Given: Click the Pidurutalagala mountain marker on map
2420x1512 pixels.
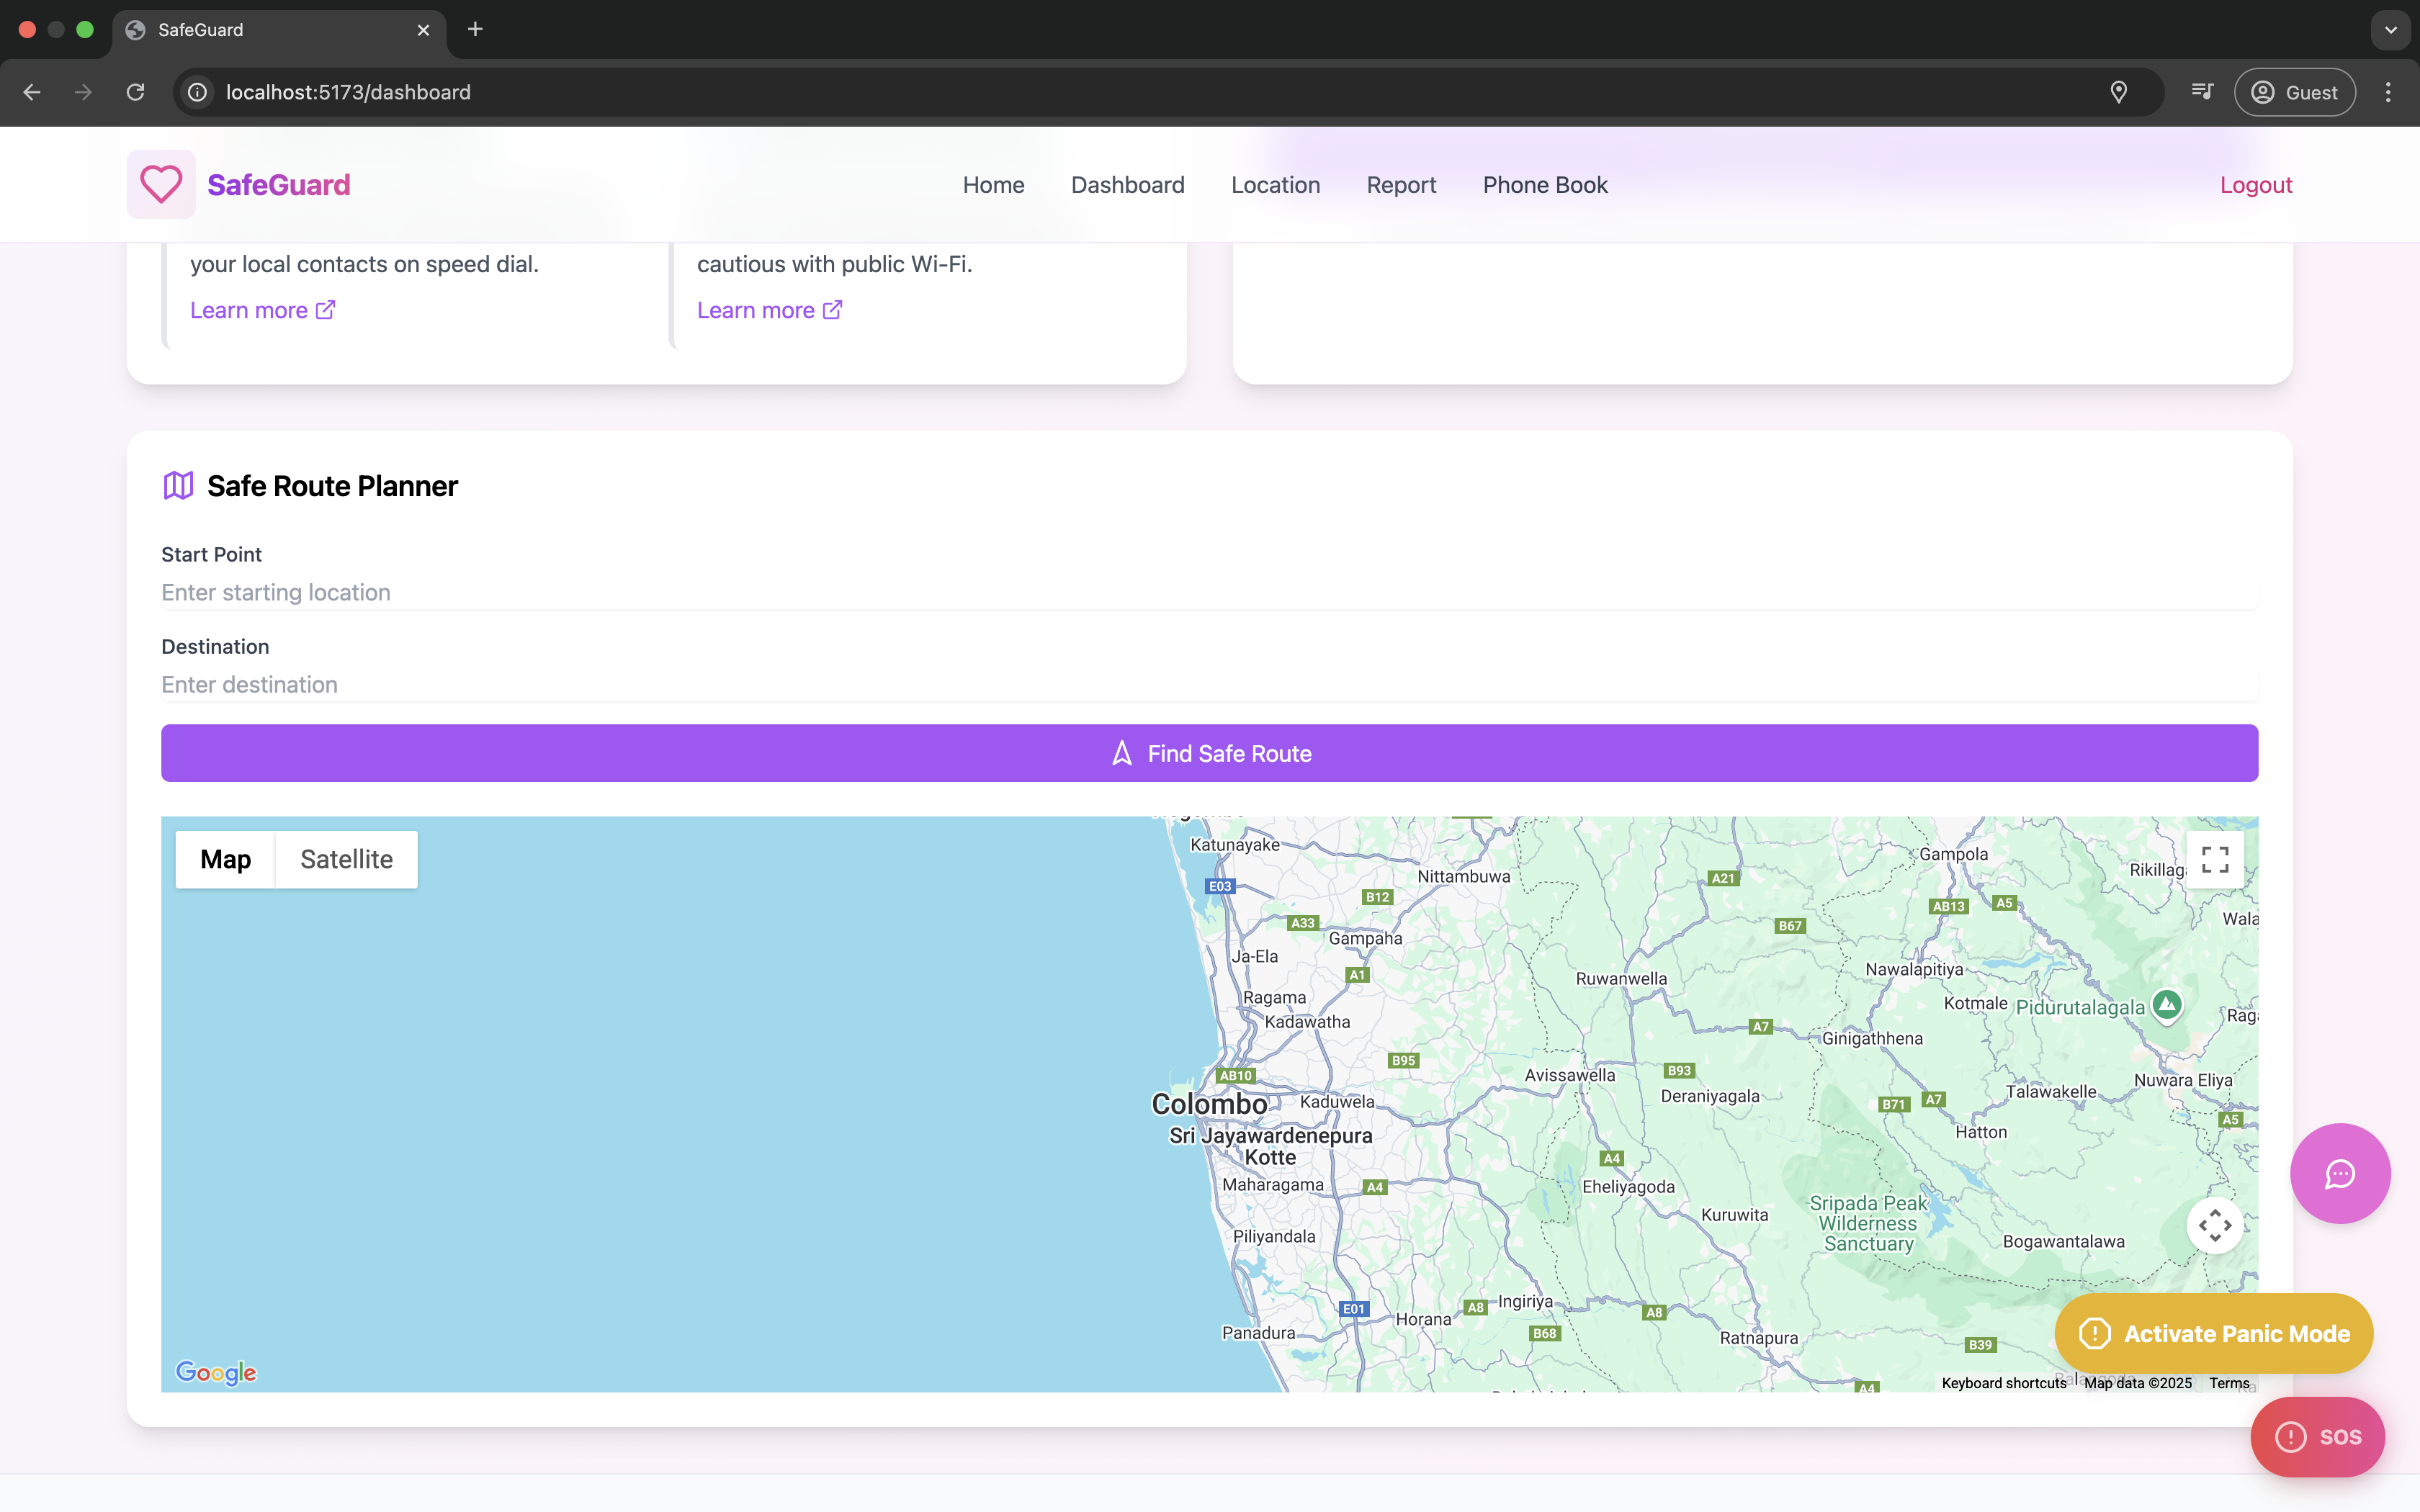Looking at the screenshot, I should pyautogui.click(x=2166, y=1004).
